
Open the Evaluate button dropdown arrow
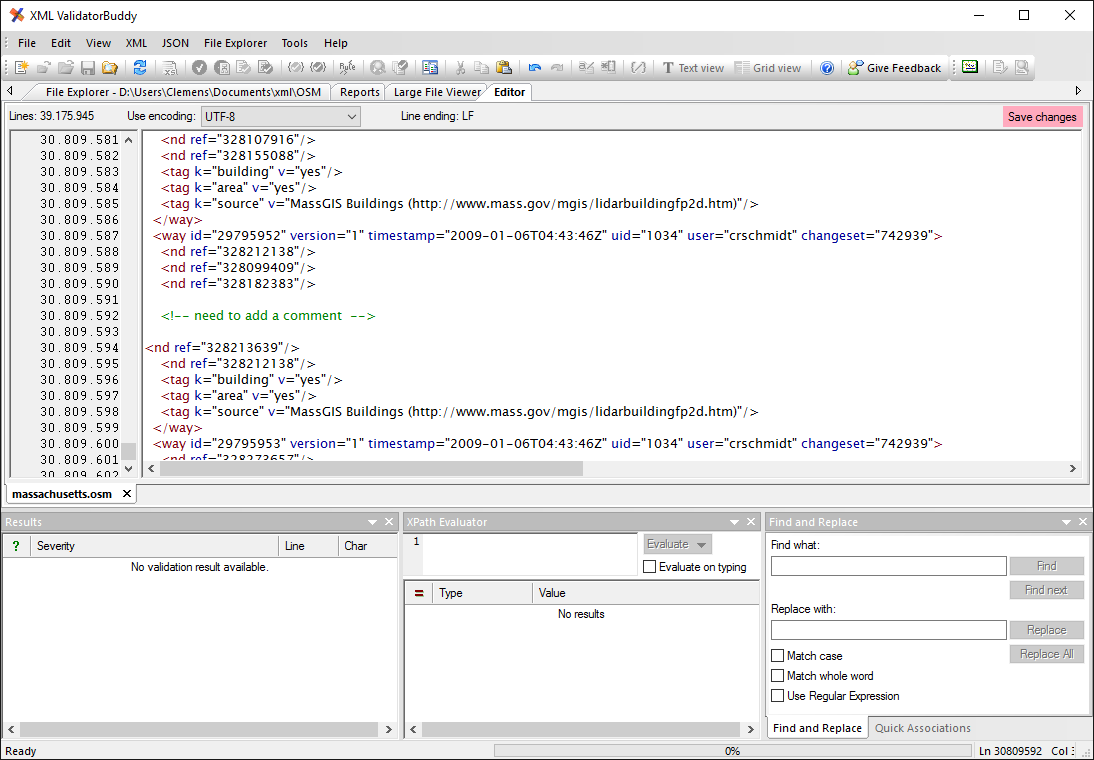[x=702, y=544]
